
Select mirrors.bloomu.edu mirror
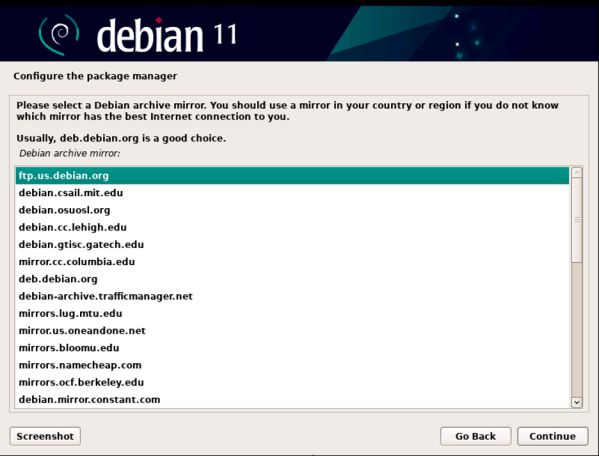(x=292, y=348)
